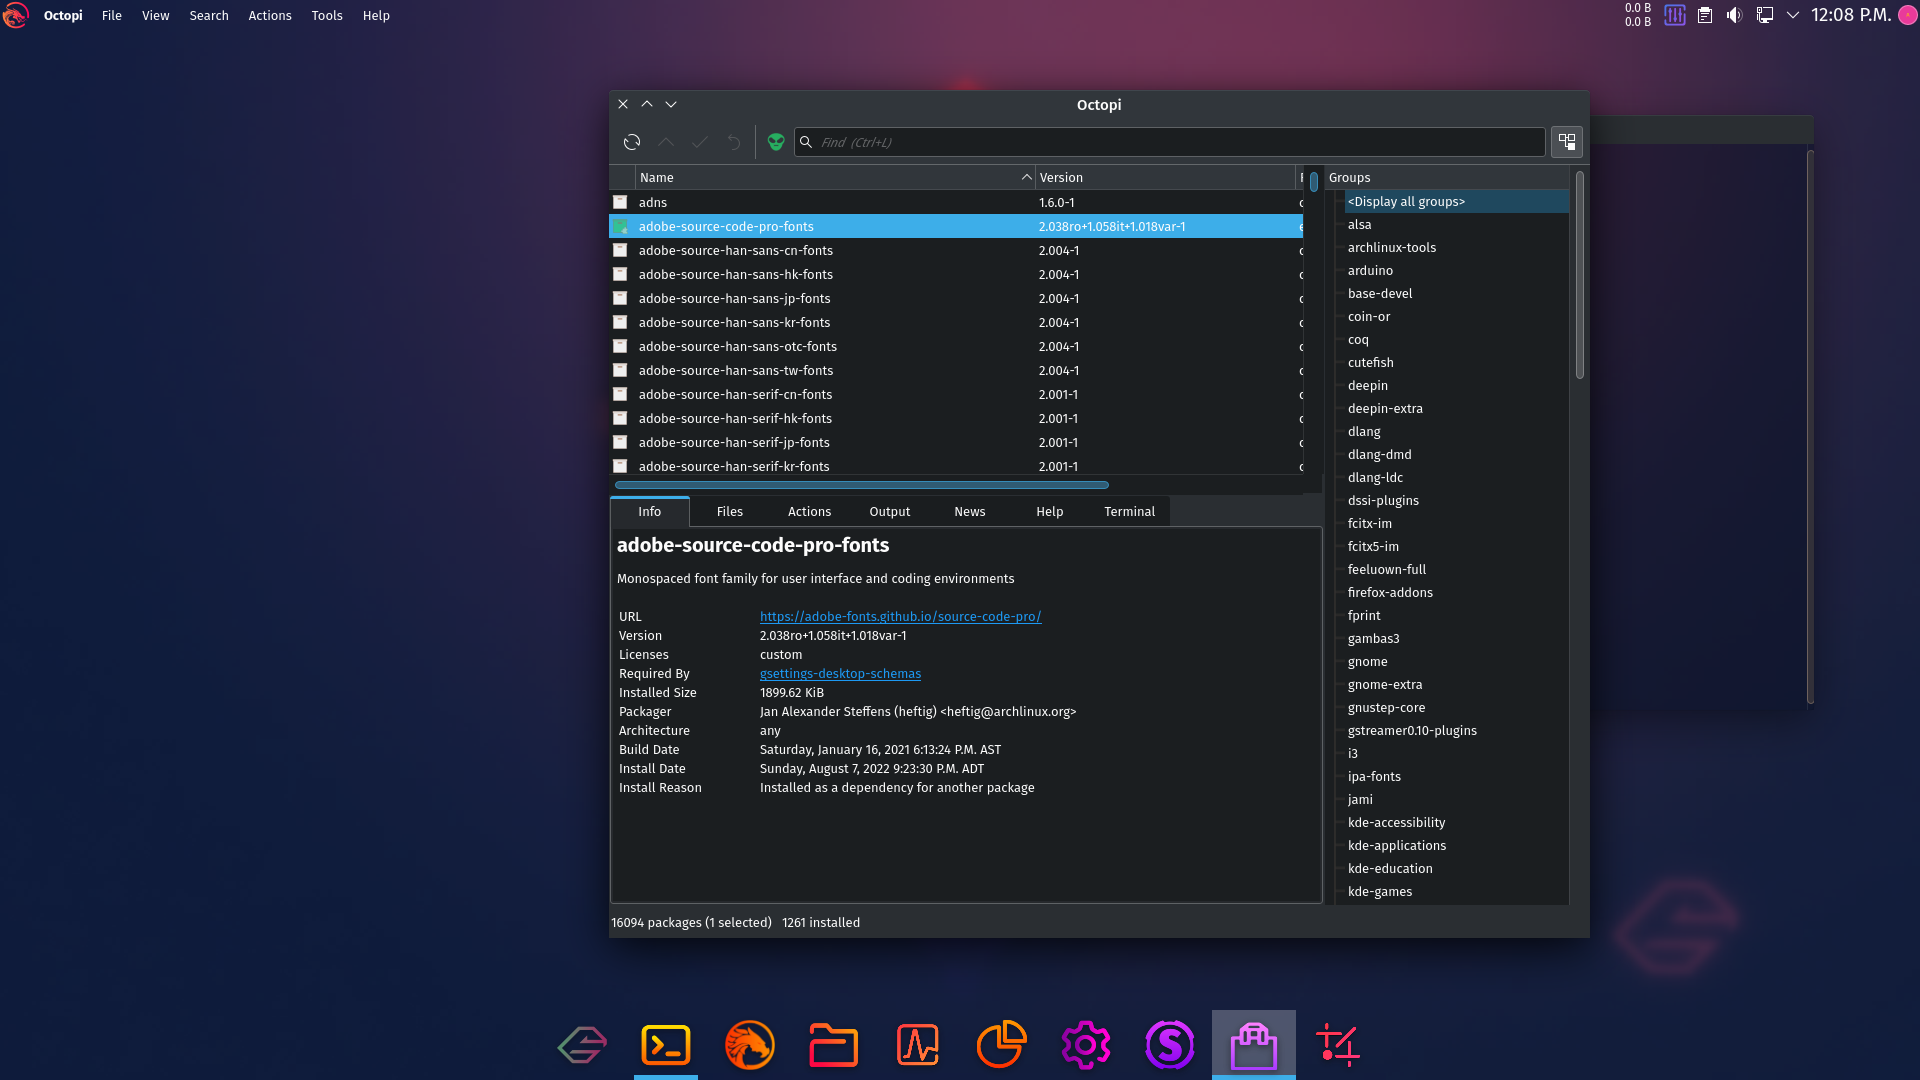1920x1080 pixels.
Task: Open terminal app from the dock
Action: point(666,1045)
